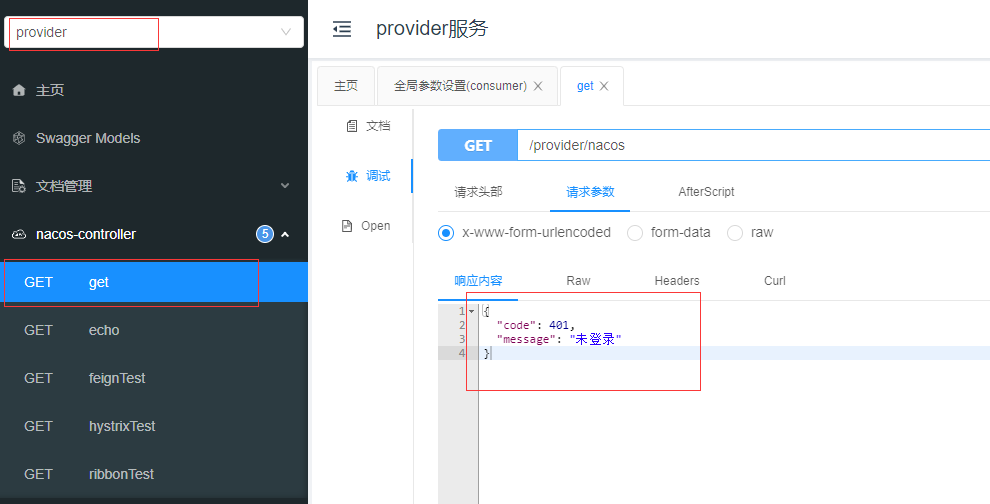990x504 pixels.
Task: Open the Open side tab
Action: (x=366, y=225)
